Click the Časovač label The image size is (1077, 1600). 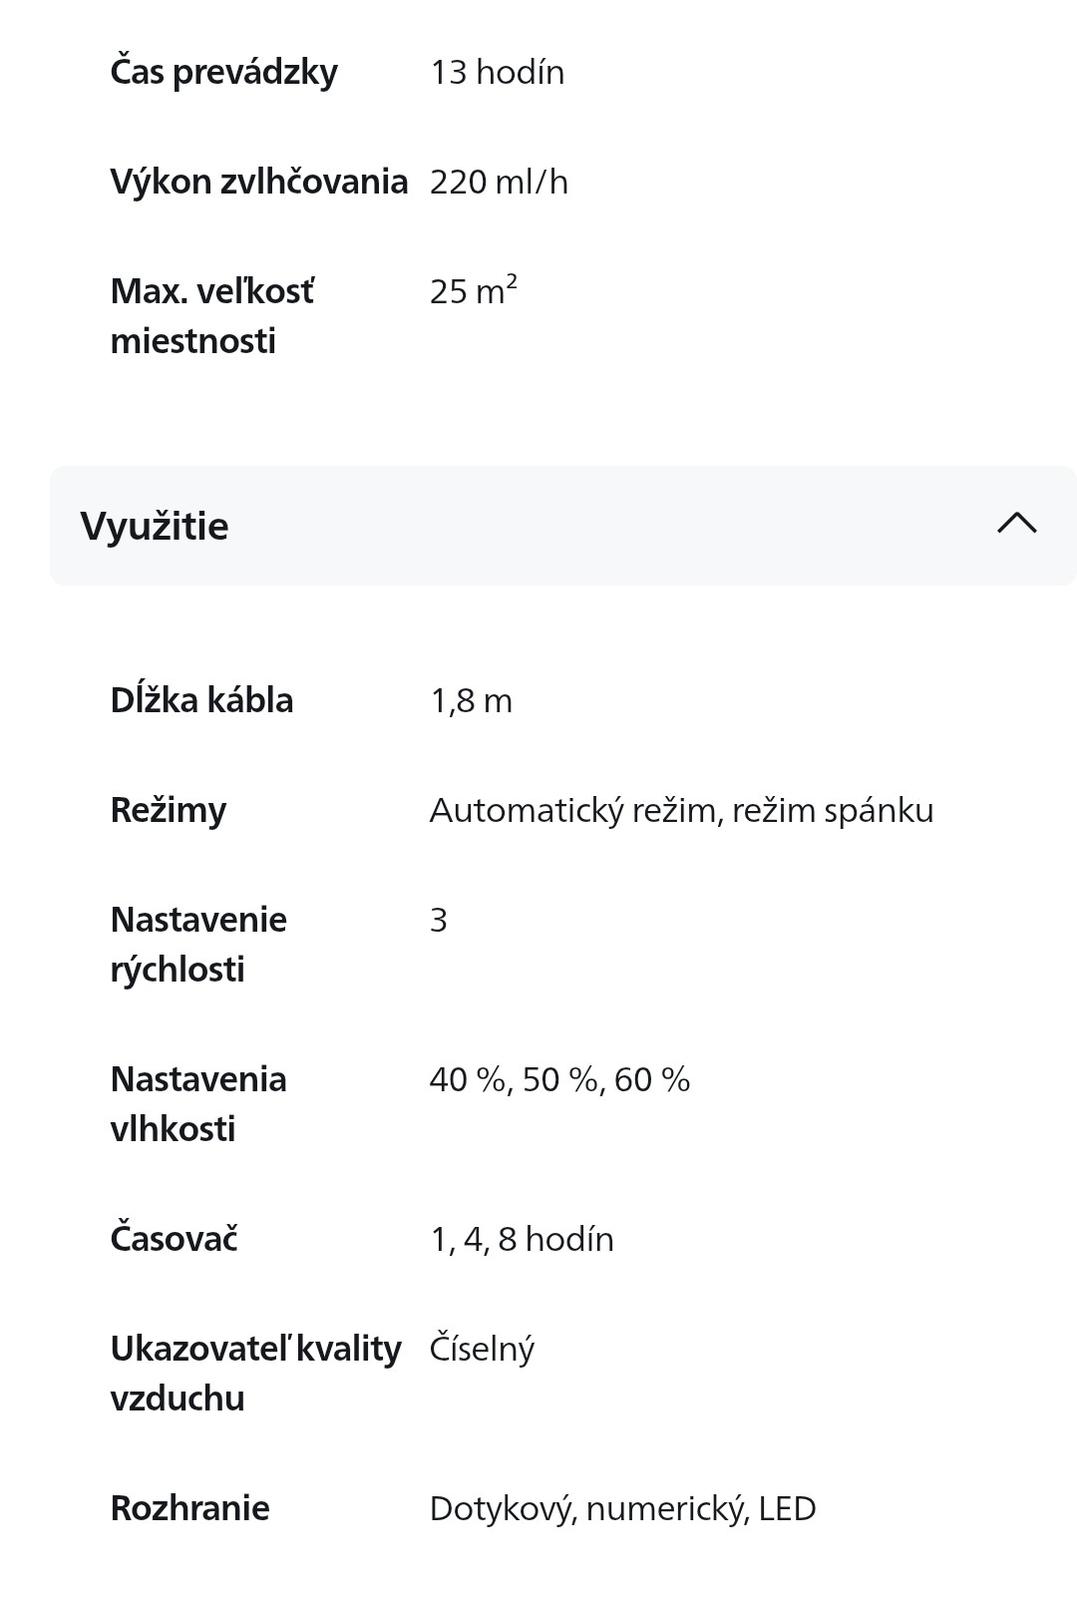tap(174, 1239)
